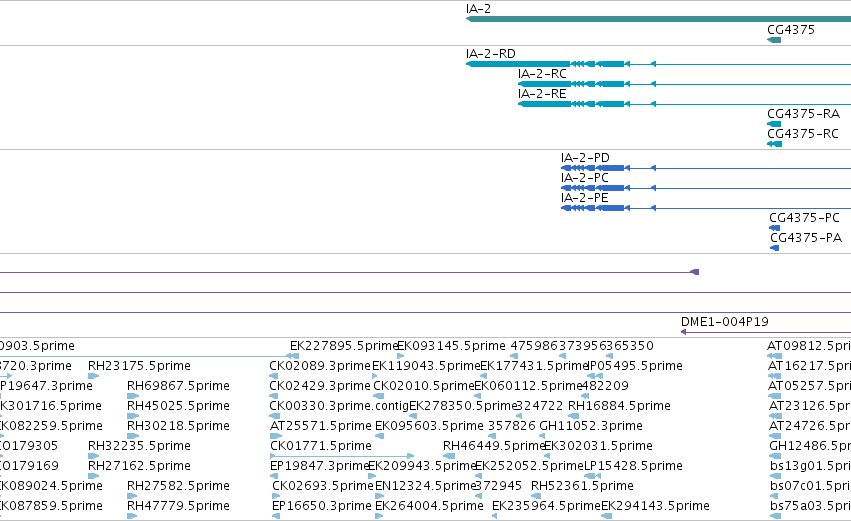
Task: Select the IA-2-RC transcript label
Action: pyautogui.click(x=542, y=74)
